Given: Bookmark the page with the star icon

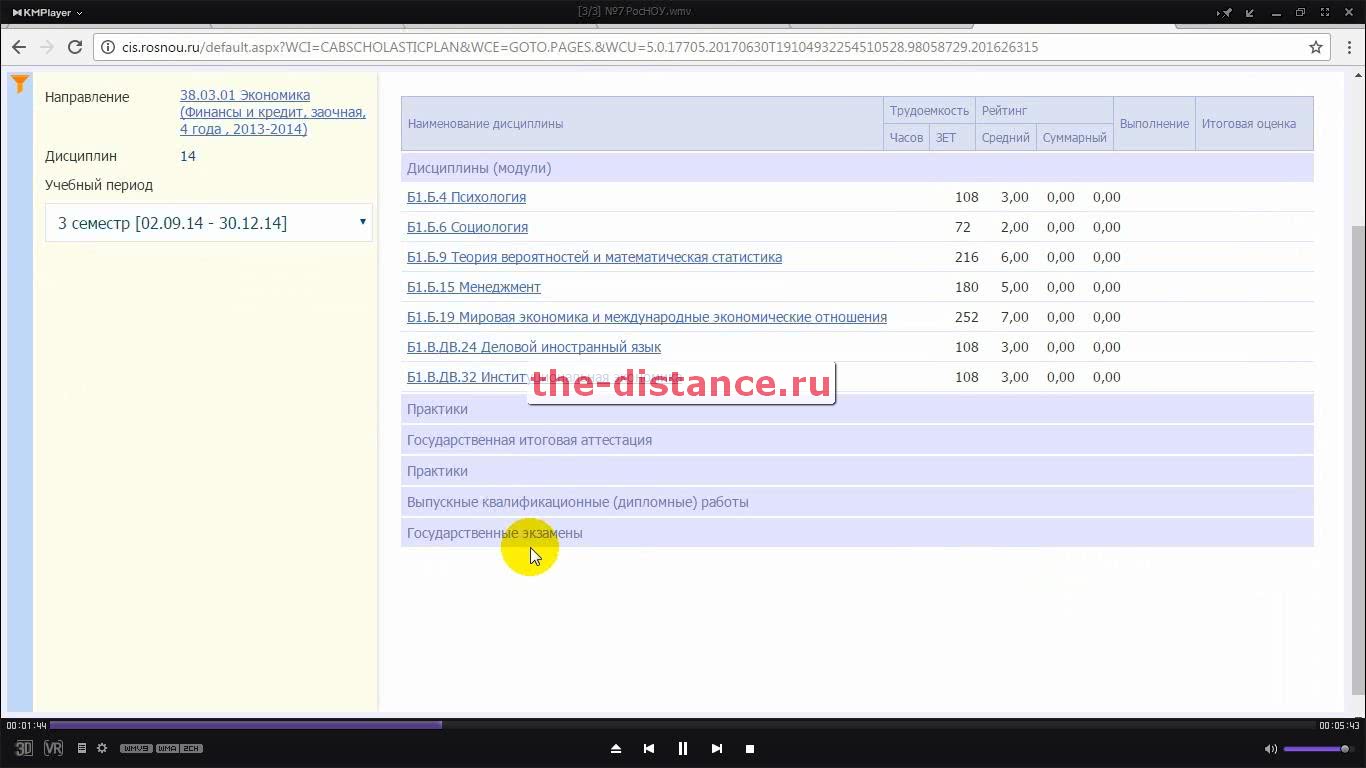Looking at the screenshot, I should (1316, 47).
